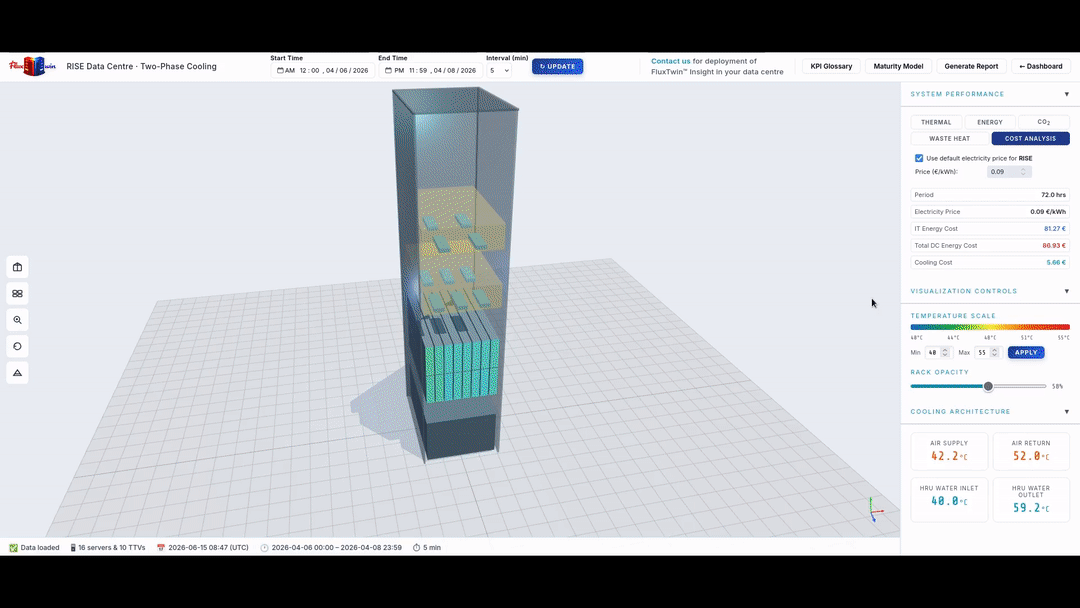Collapse the Cooling Architecture section
1080x608 pixels.
tap(1066, 412)
